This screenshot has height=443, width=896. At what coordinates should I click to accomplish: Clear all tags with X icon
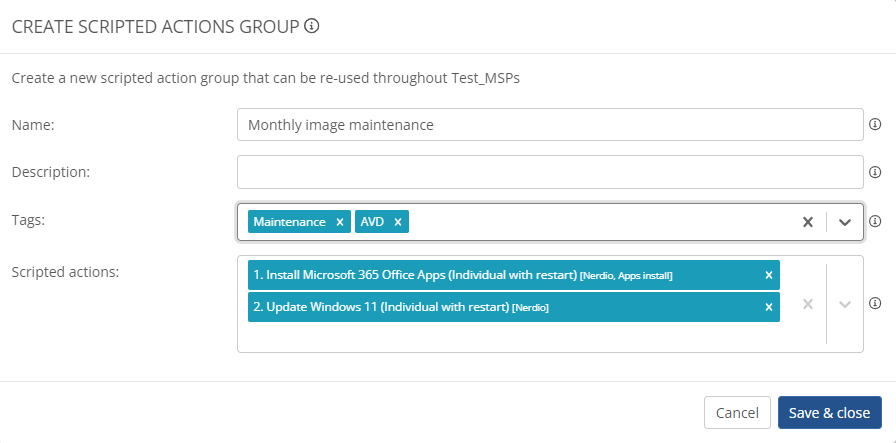808,222
